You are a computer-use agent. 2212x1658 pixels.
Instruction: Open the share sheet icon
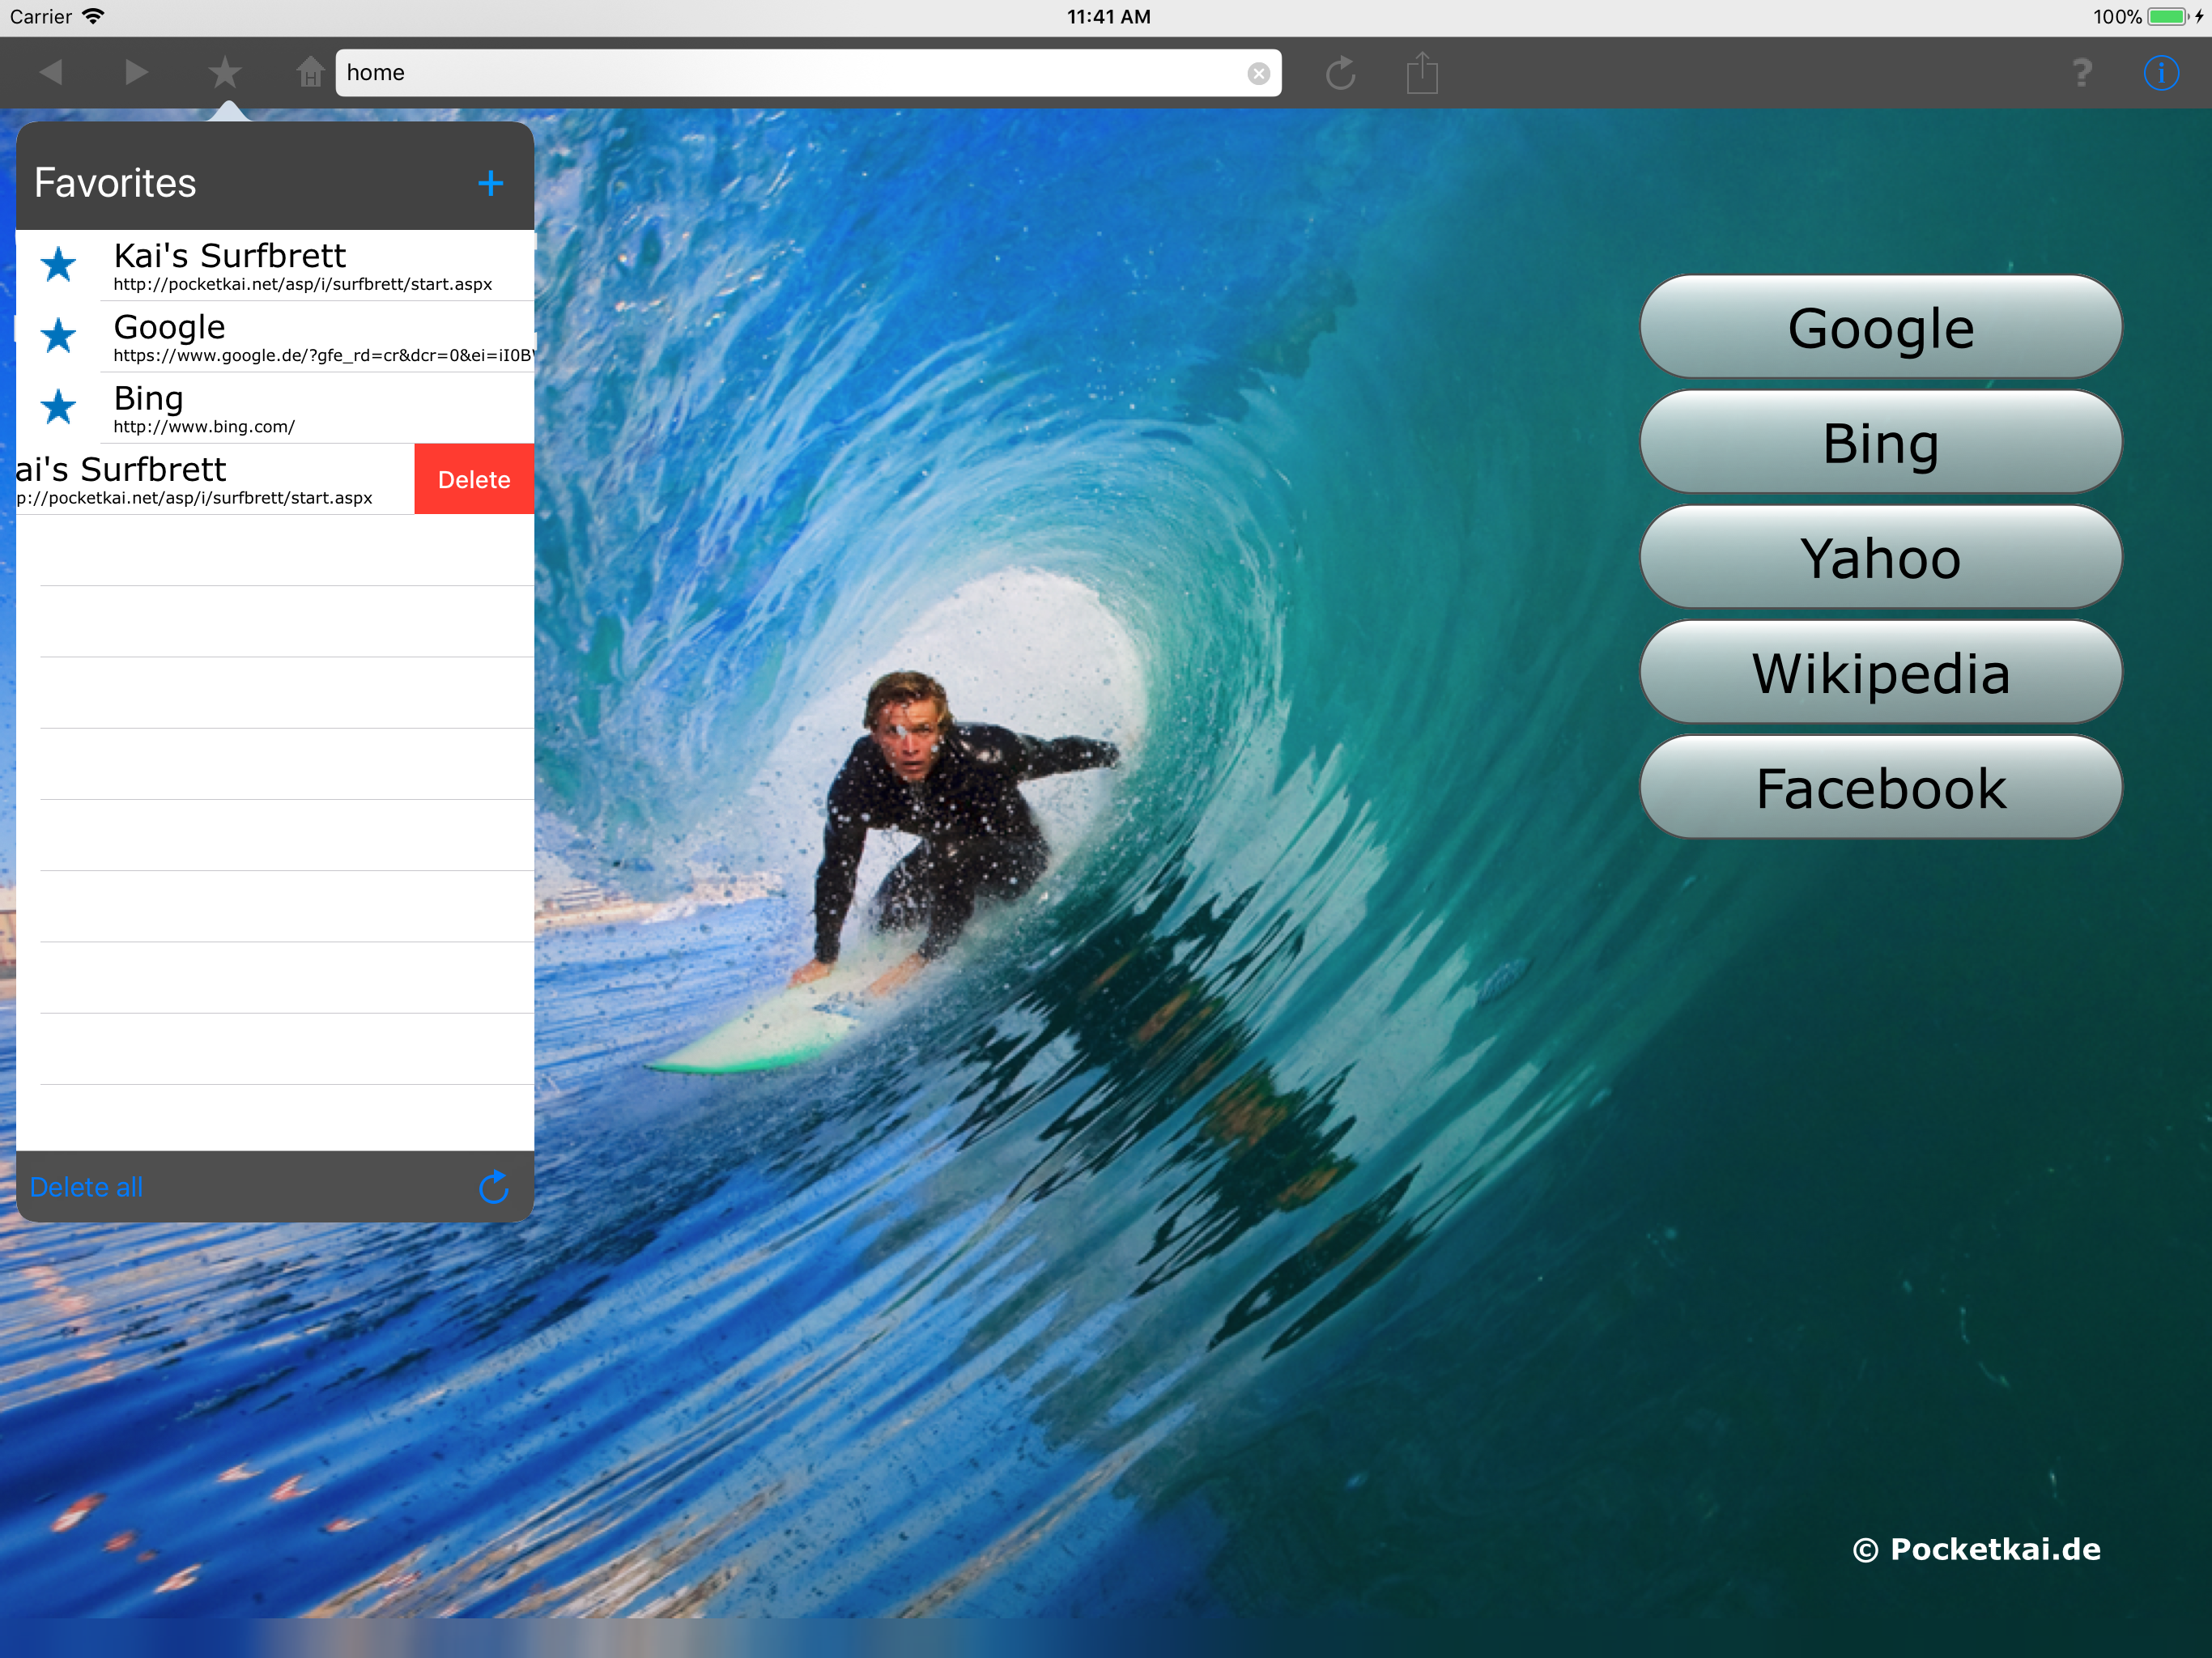[x=1422, y=72]
